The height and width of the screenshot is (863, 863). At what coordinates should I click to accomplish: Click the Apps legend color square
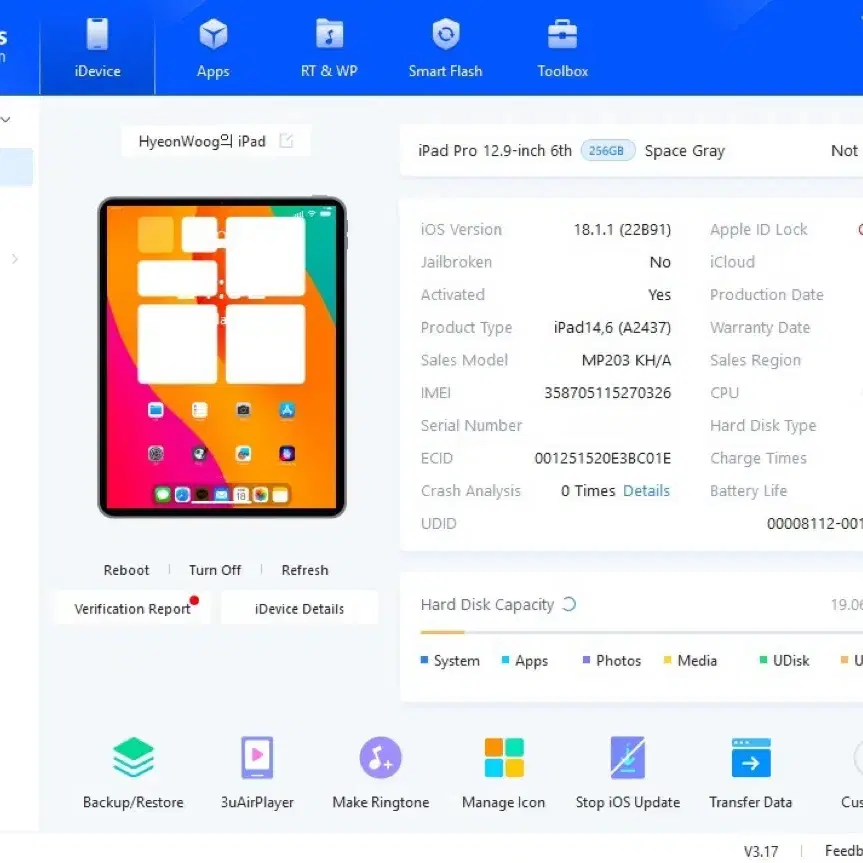click(x=505, y=660)
